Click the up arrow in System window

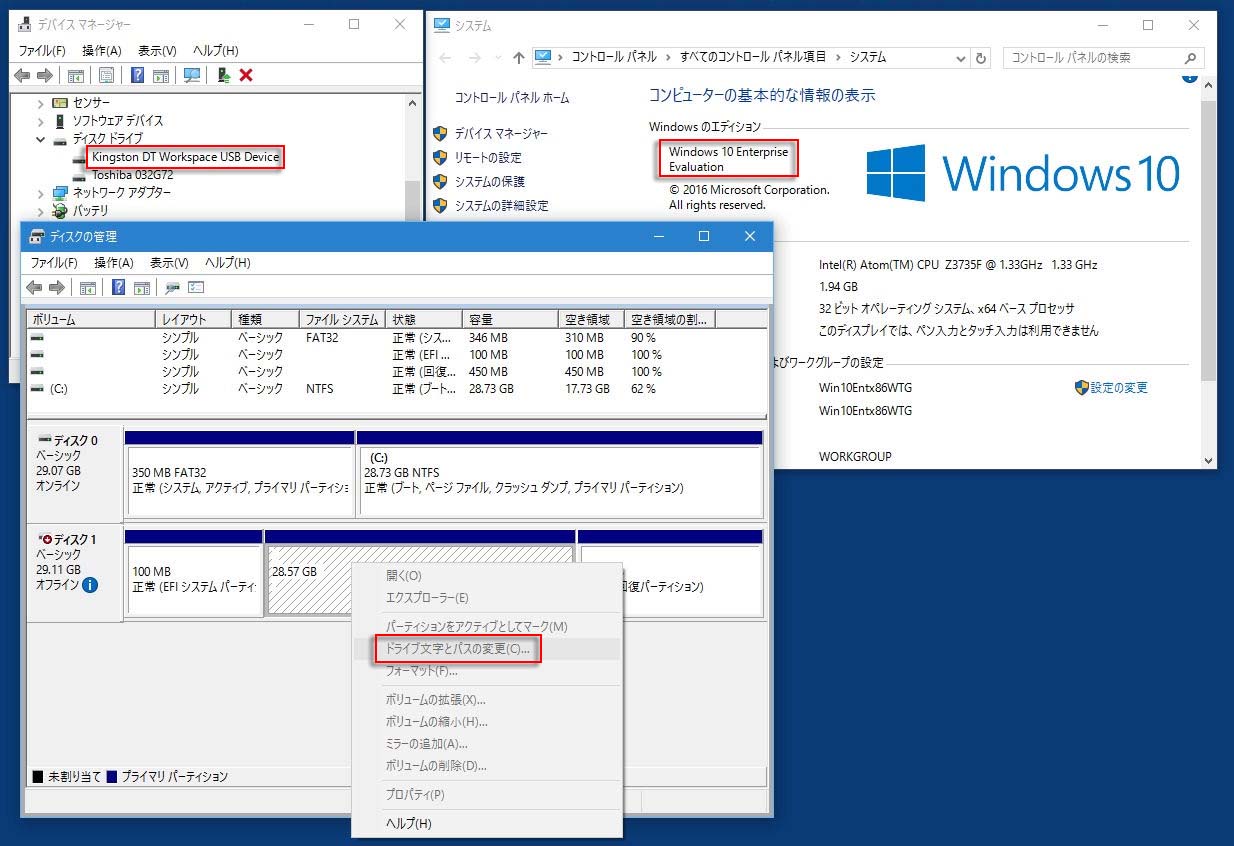[518, 58]
